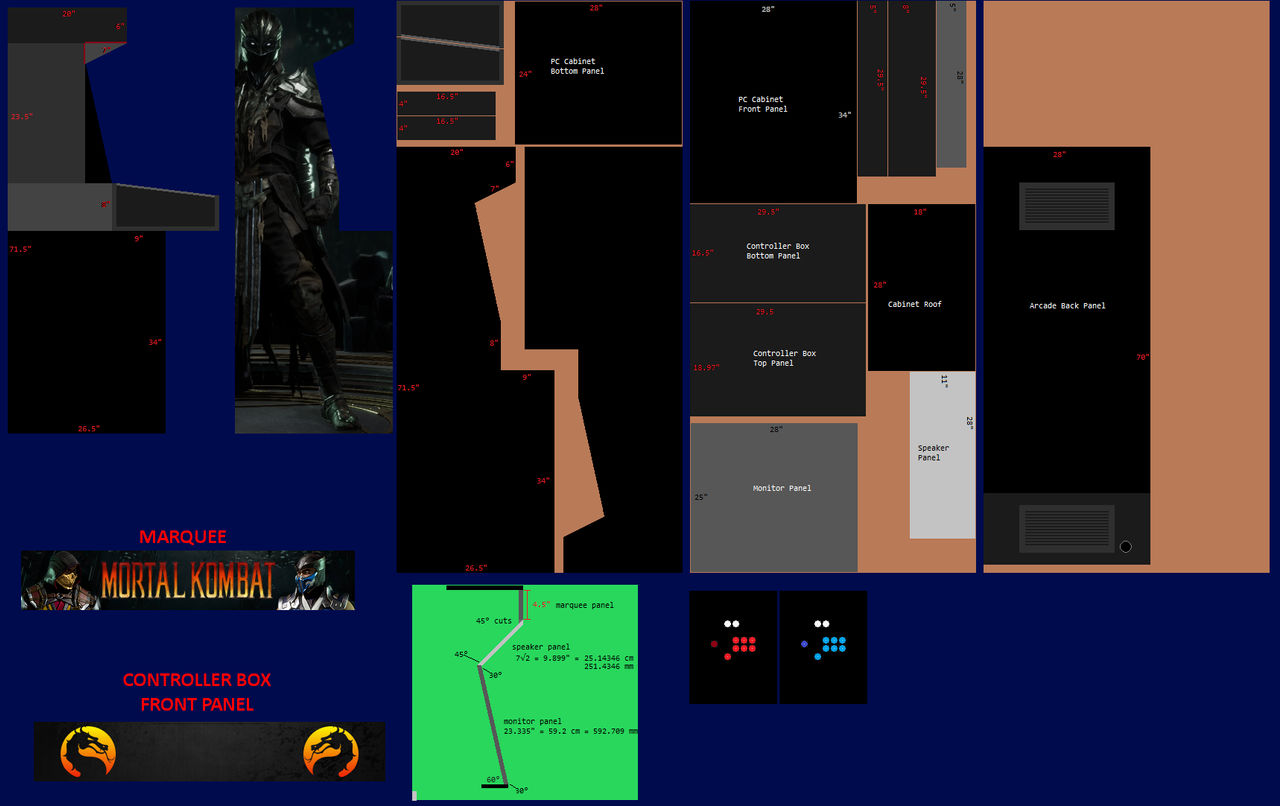The image size is (1280, 806).
Task: Click the "Monitor Panel" label on the gray piece
Action: point(782,488)
